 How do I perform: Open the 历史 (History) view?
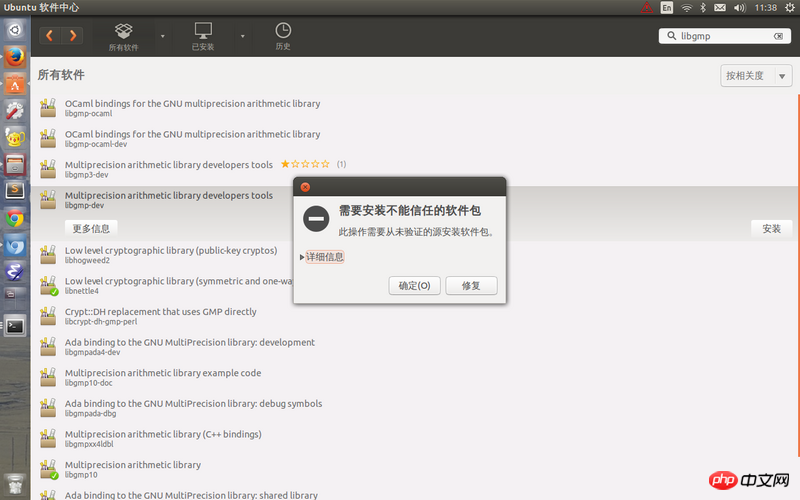point(283,36)
